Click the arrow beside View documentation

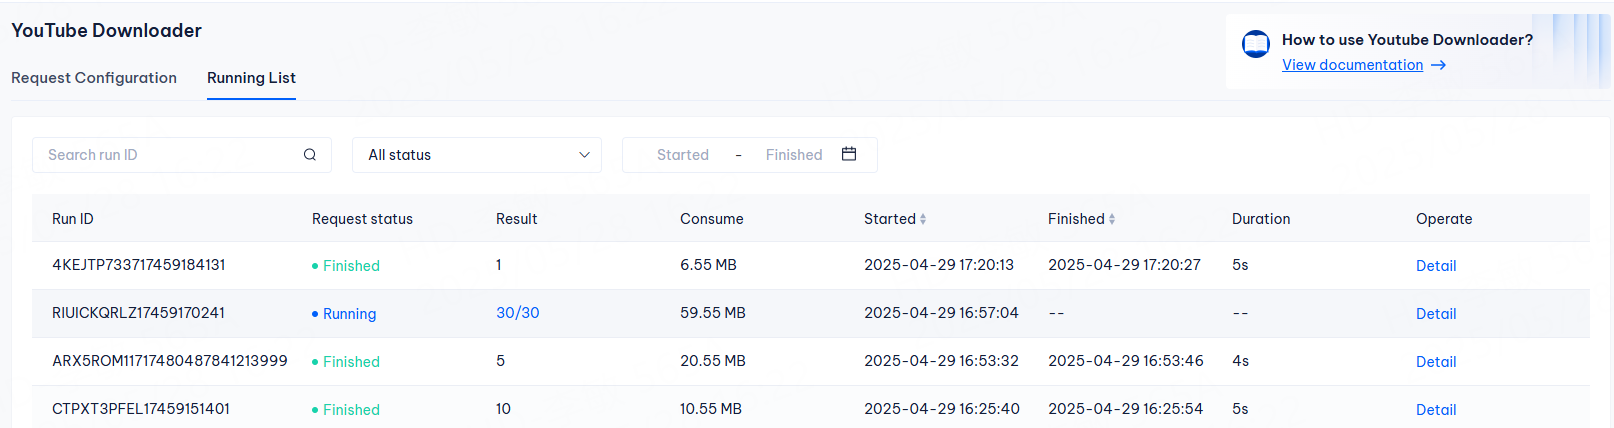pos(1438,65)
